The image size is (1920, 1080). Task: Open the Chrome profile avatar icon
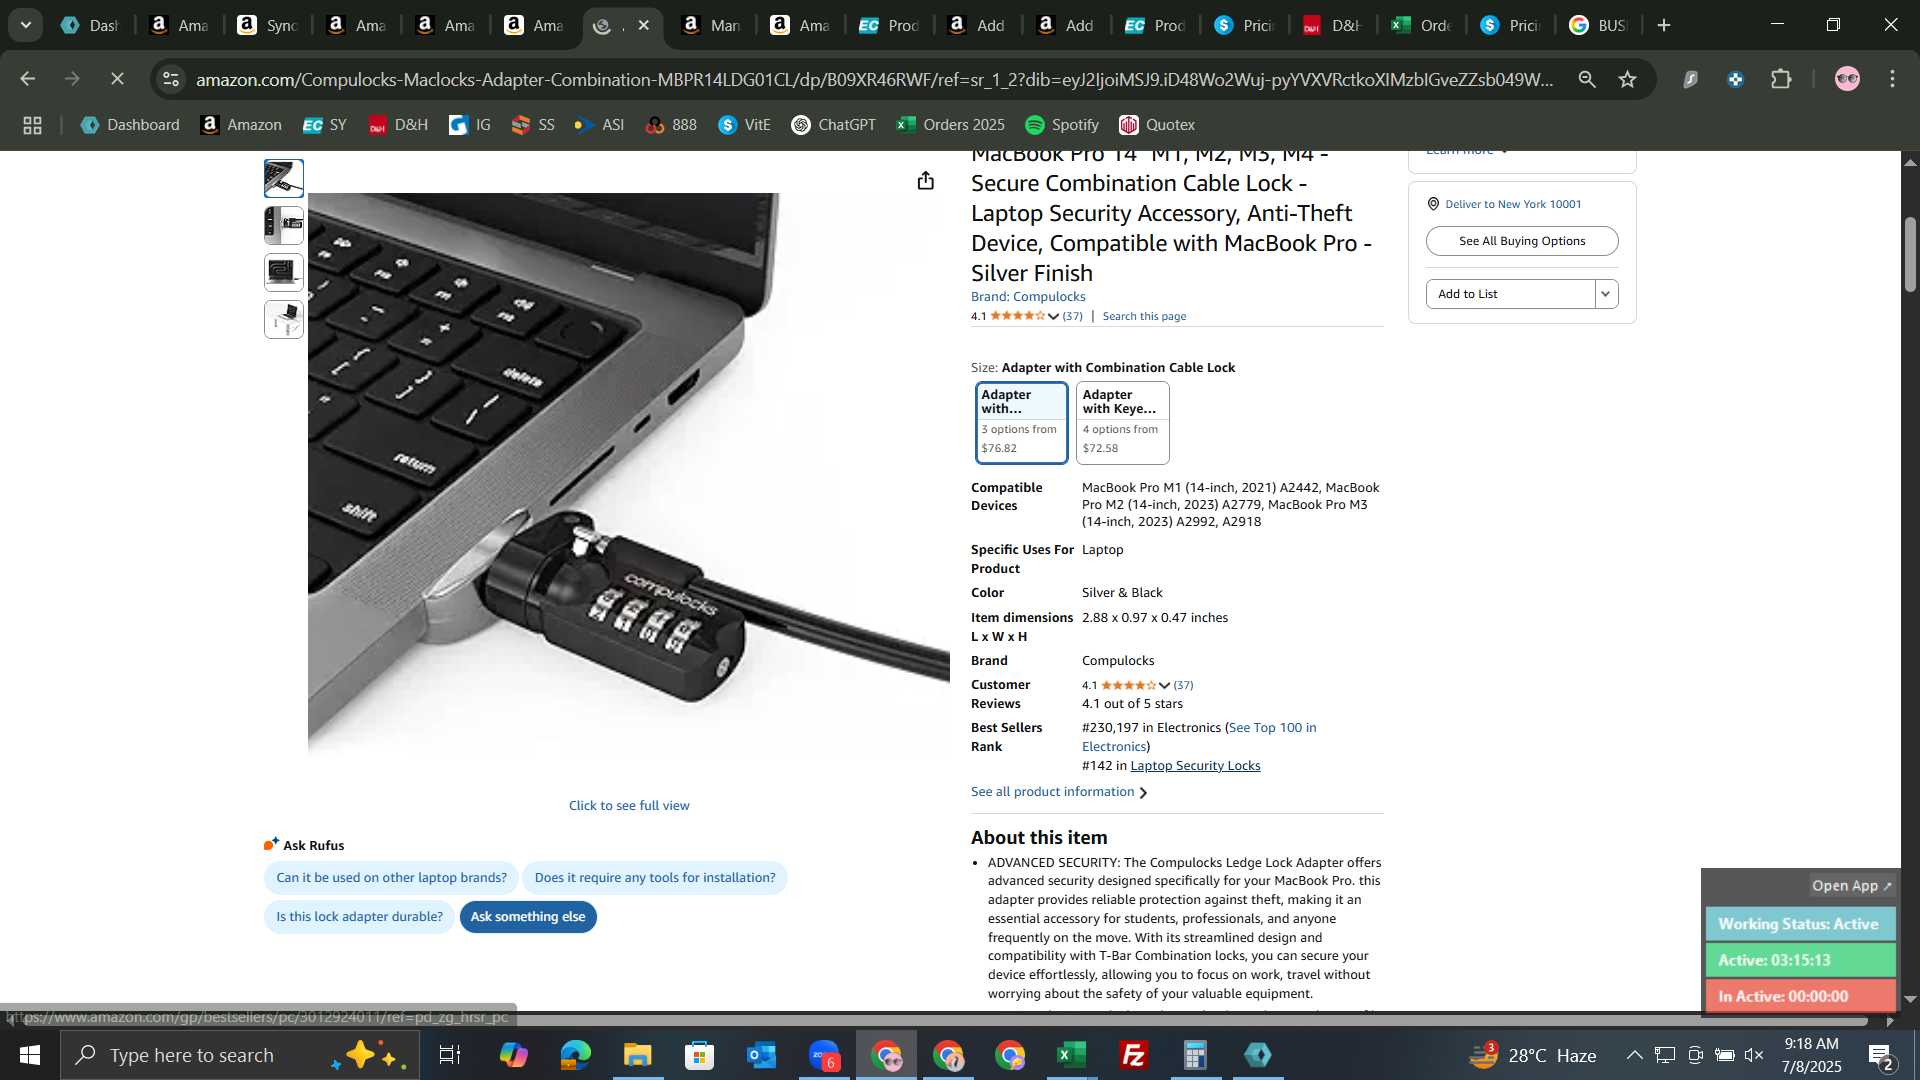coord(1847,79)
